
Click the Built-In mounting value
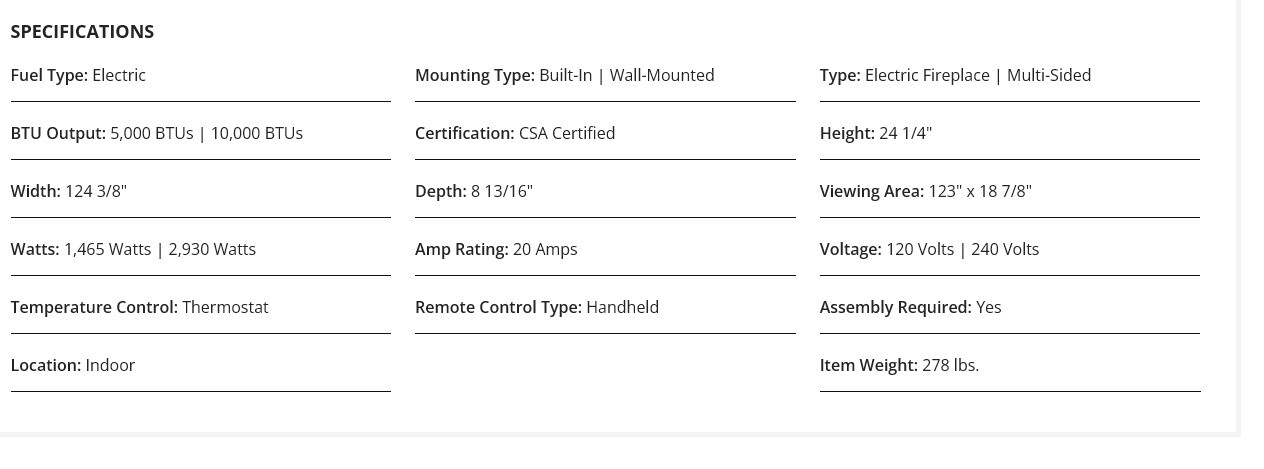pos(565,76)
